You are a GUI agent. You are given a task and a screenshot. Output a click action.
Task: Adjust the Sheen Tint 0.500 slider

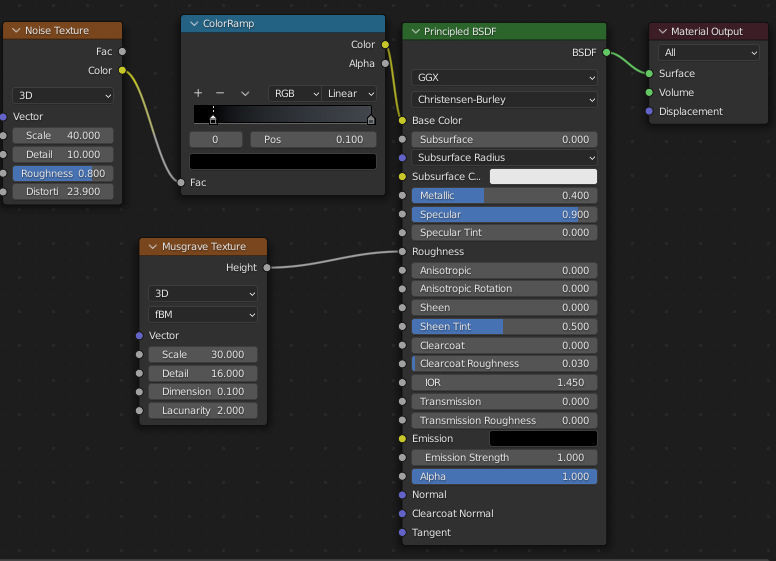504,327
